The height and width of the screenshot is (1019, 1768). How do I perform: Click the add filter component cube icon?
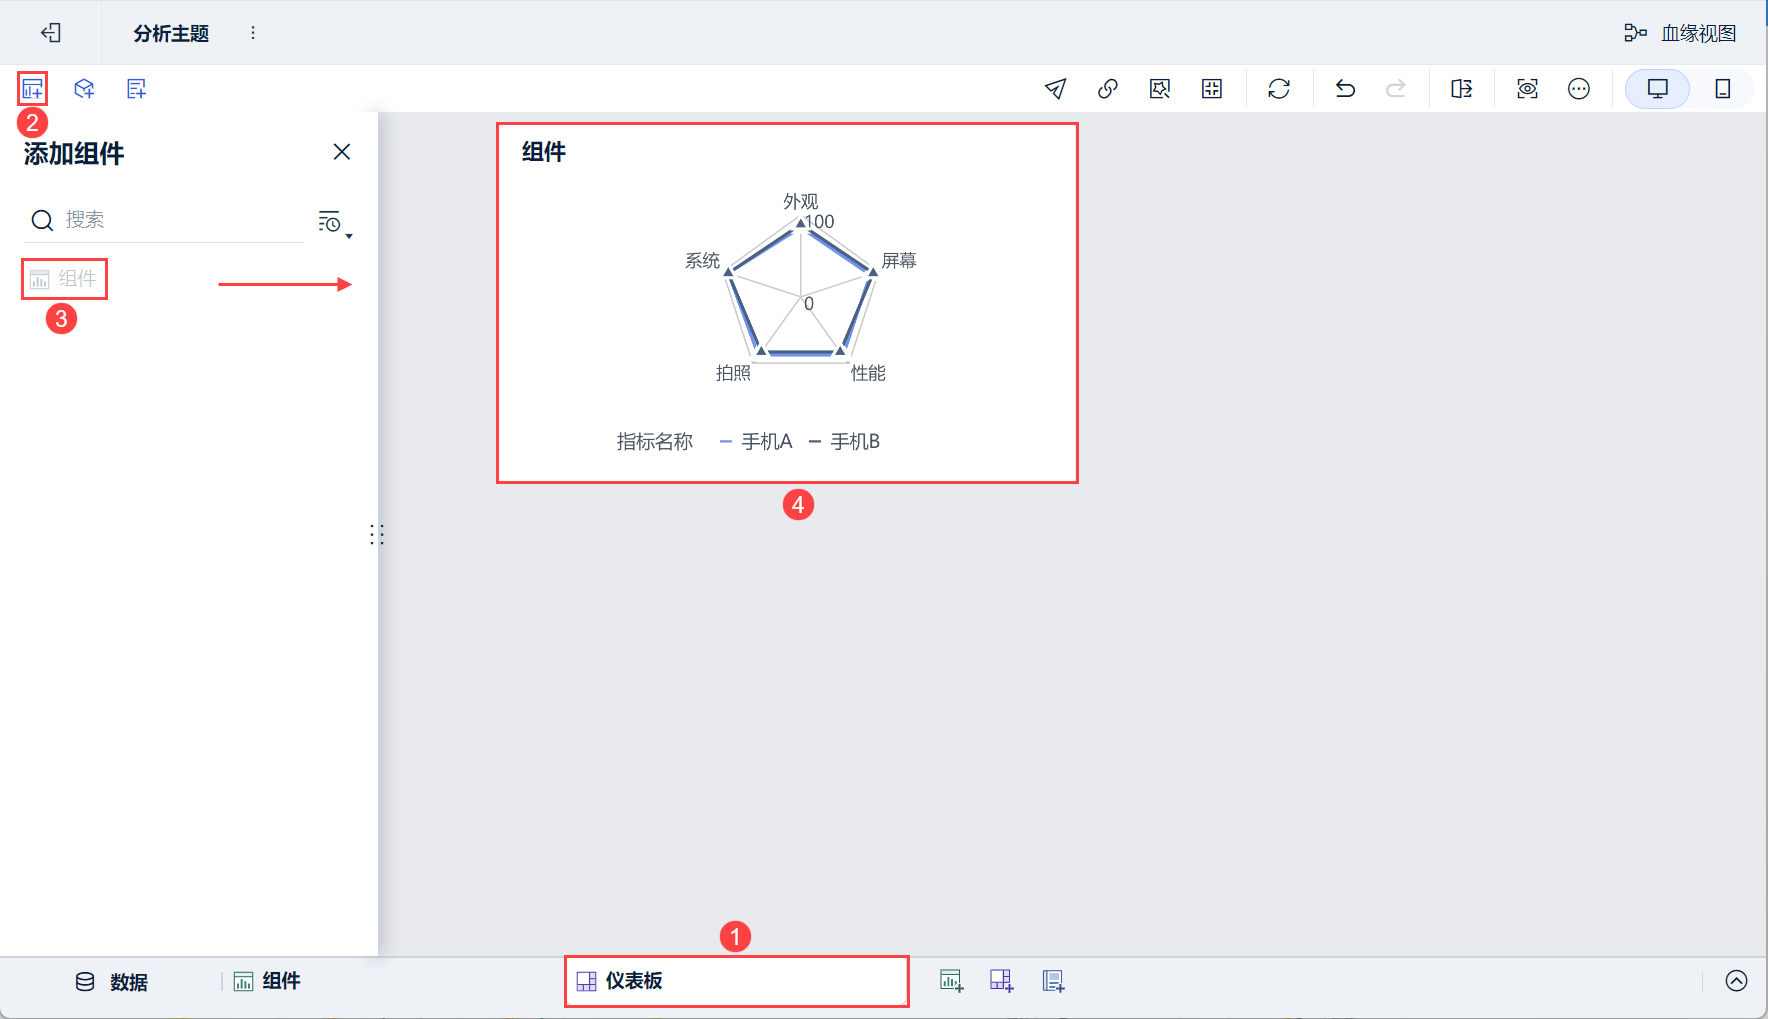(x=84, y=89)
